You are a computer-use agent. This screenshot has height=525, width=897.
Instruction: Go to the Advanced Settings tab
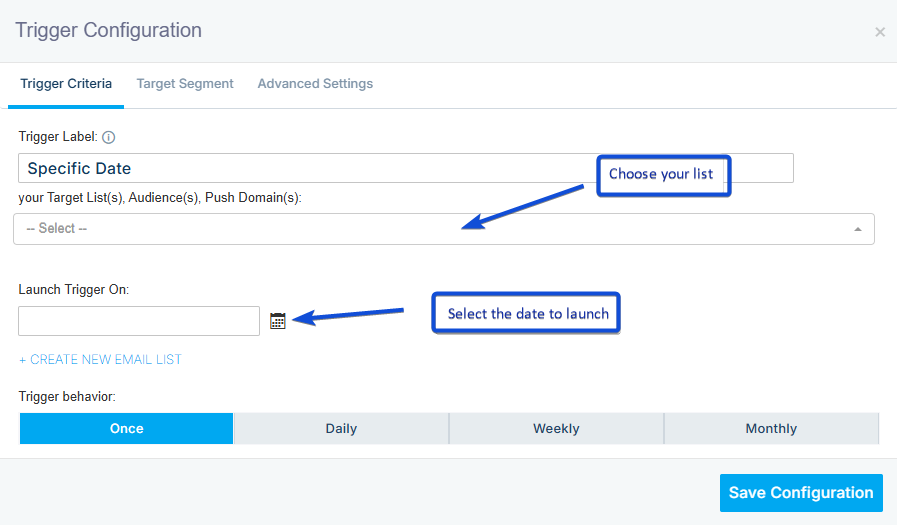[315, 84]
